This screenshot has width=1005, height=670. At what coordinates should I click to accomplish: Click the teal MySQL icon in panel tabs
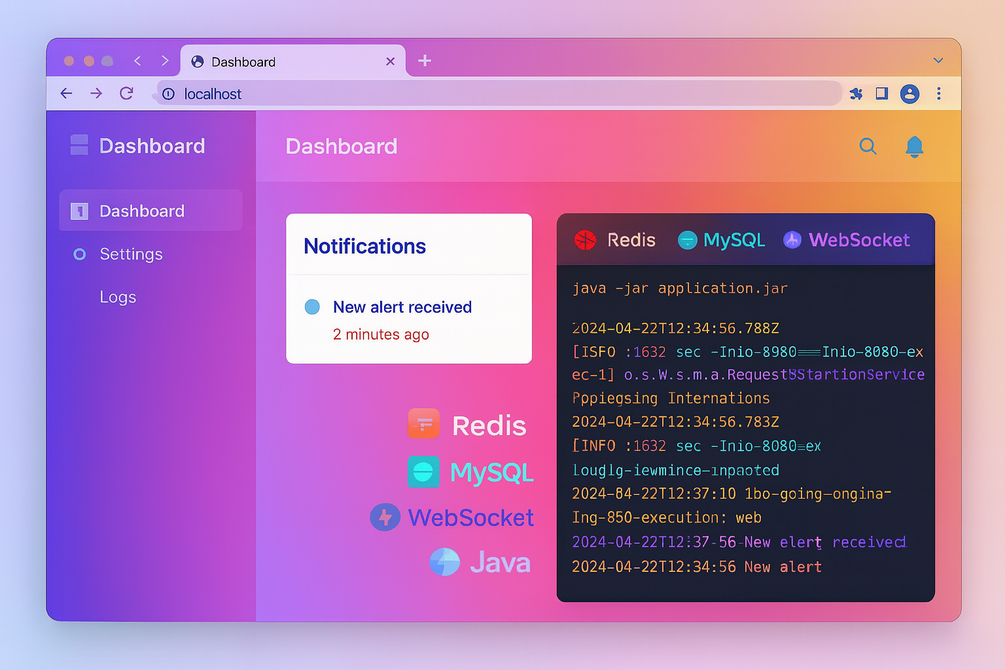pyautogui.click(x=687, y=240)
